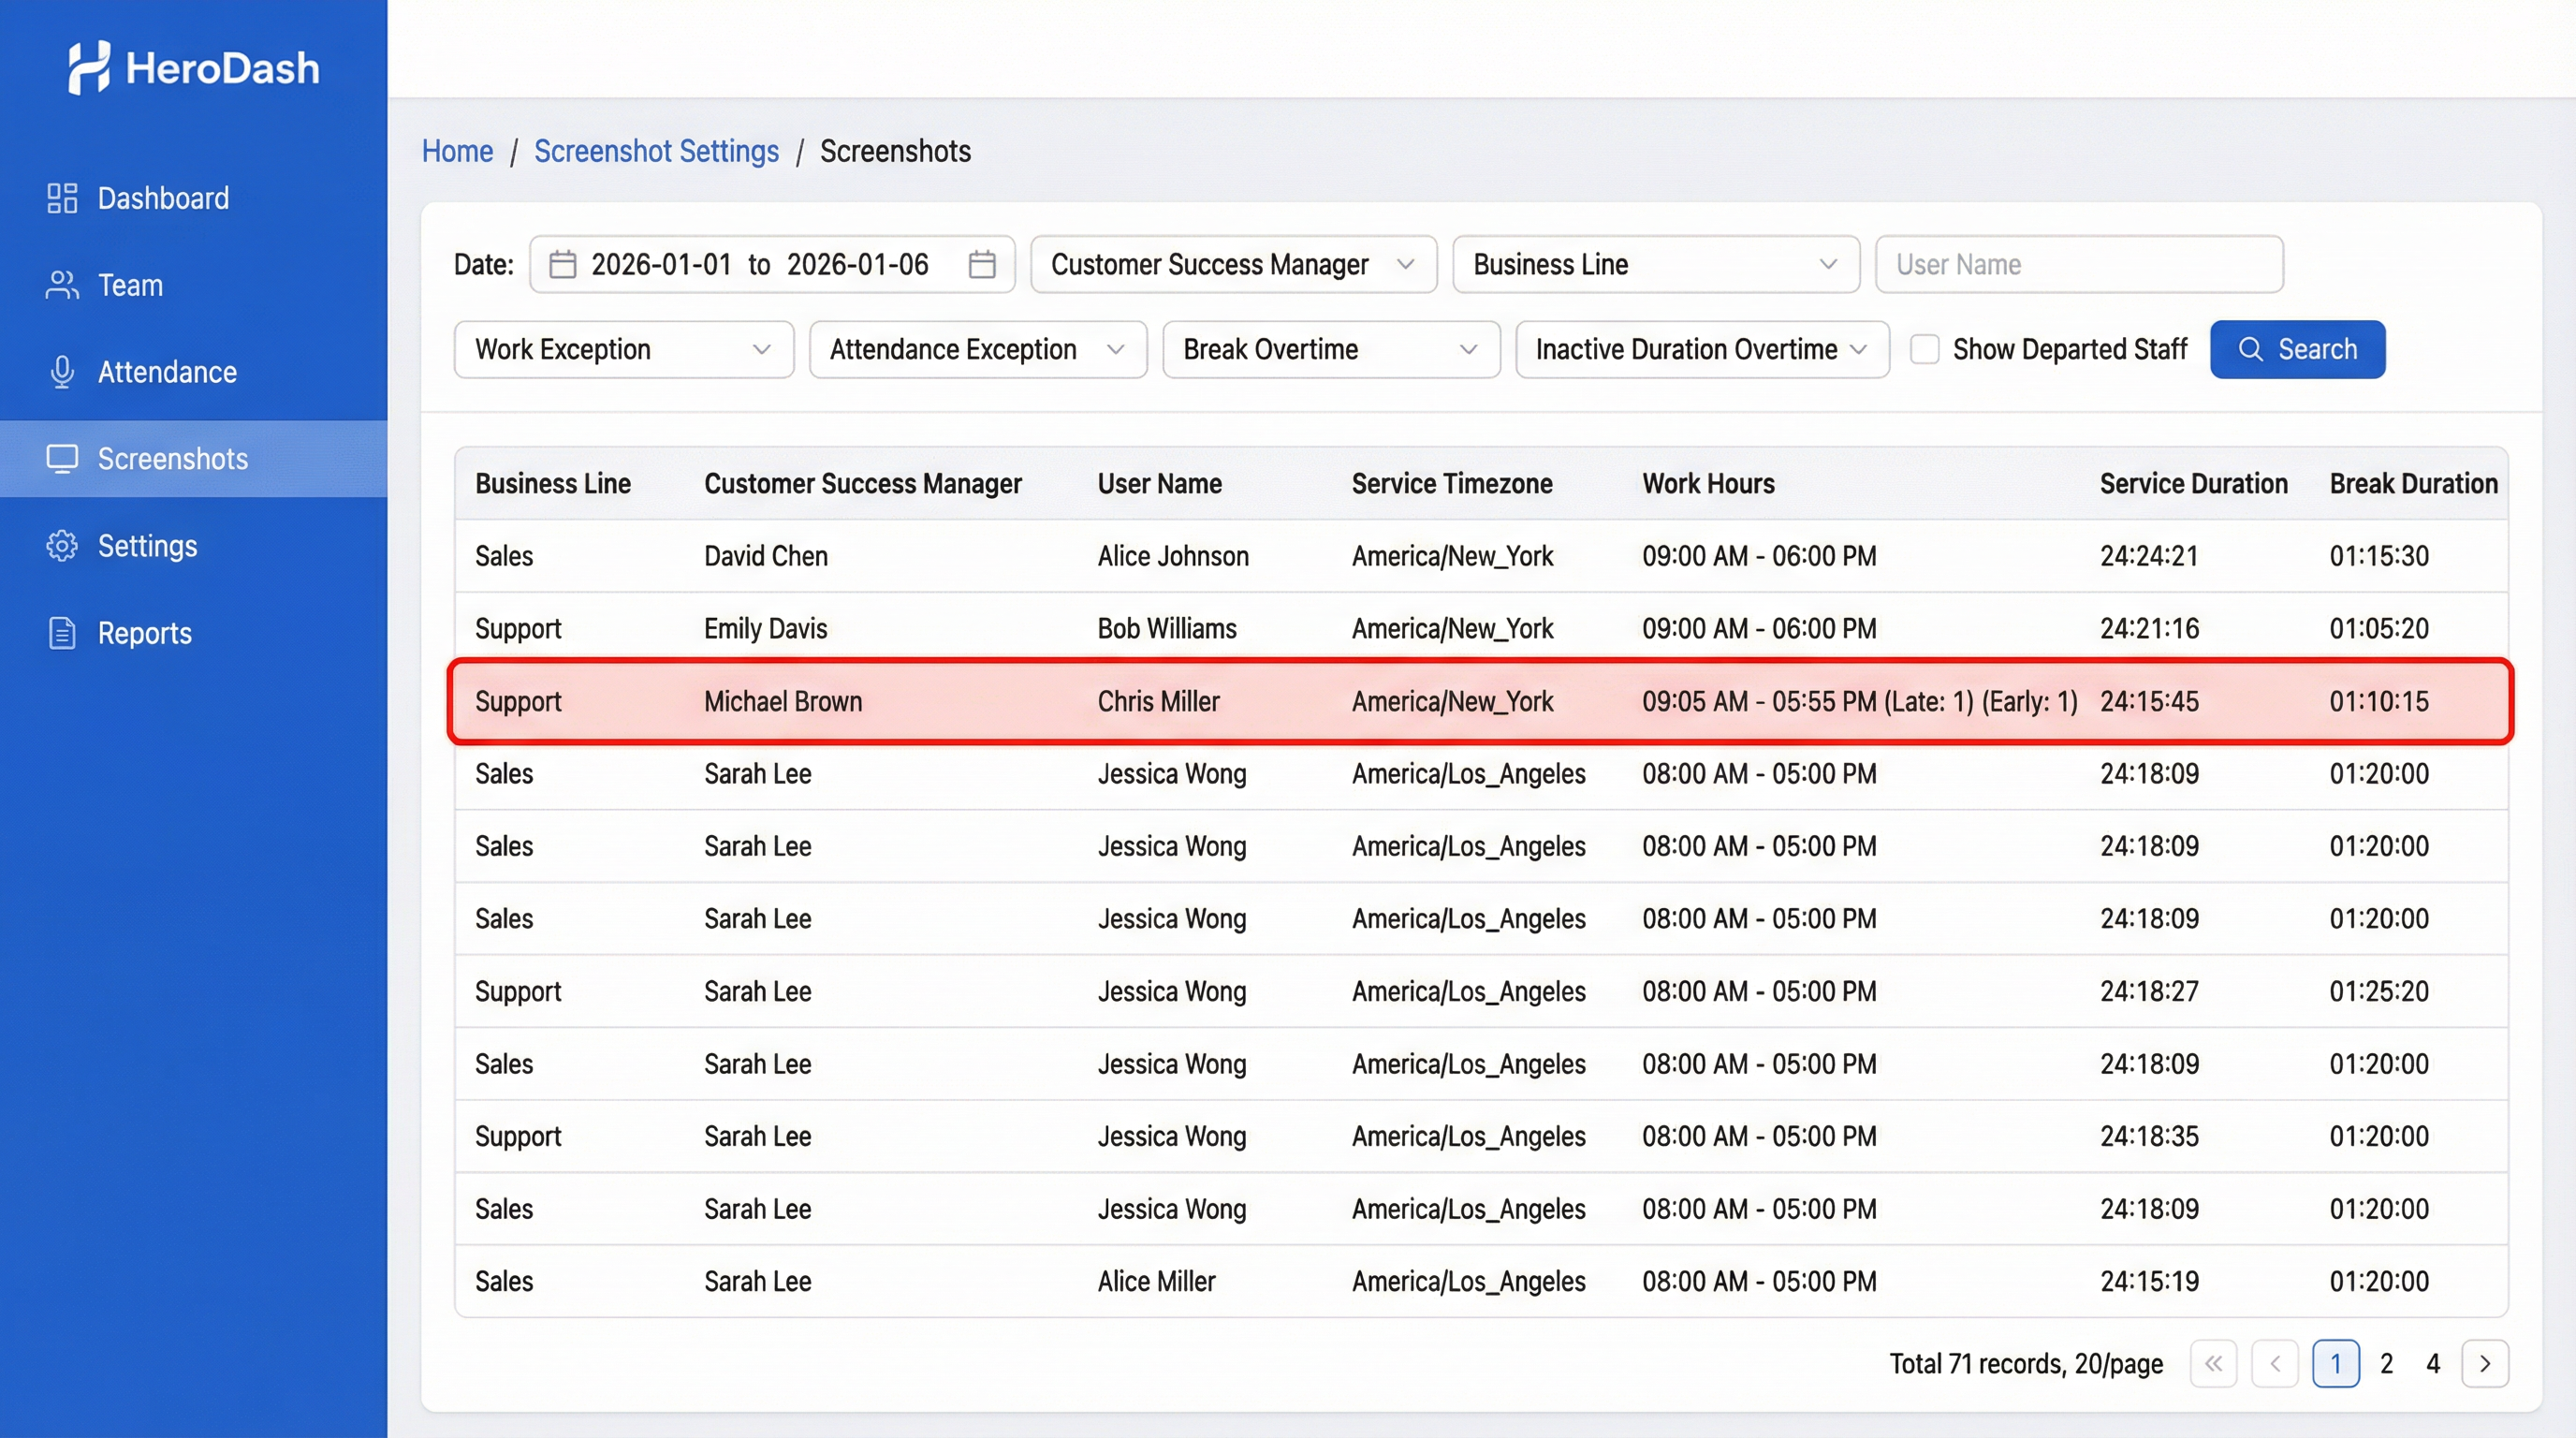Click the Settings gear icon in sidebar
2576x1438 pixels.
coord(62,546)
